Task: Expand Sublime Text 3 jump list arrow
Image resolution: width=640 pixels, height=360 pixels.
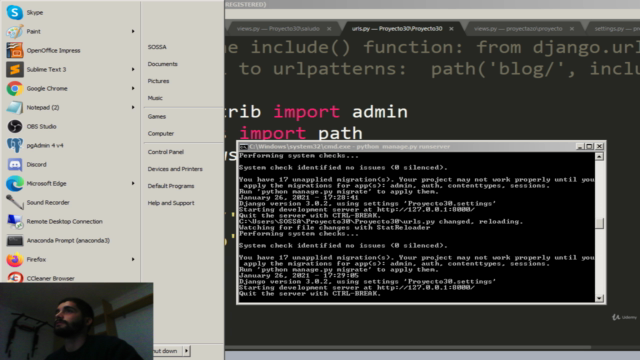Action: click(x=133, y=69)
